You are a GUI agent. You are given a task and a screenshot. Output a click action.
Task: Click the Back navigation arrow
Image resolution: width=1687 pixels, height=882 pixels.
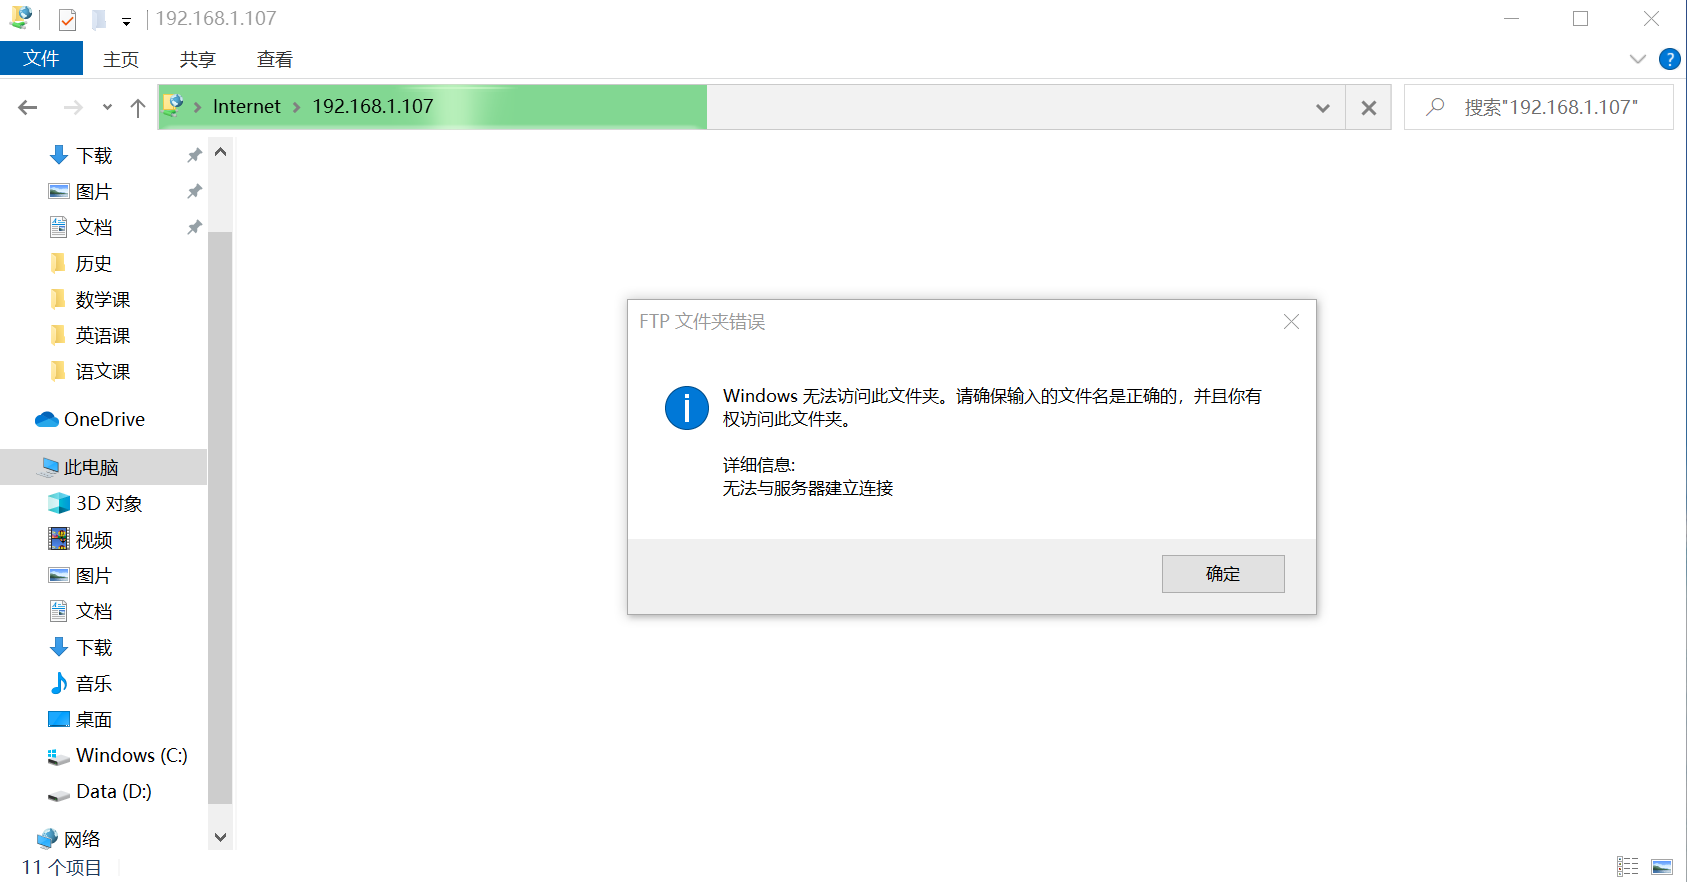[x=28, y=107]
